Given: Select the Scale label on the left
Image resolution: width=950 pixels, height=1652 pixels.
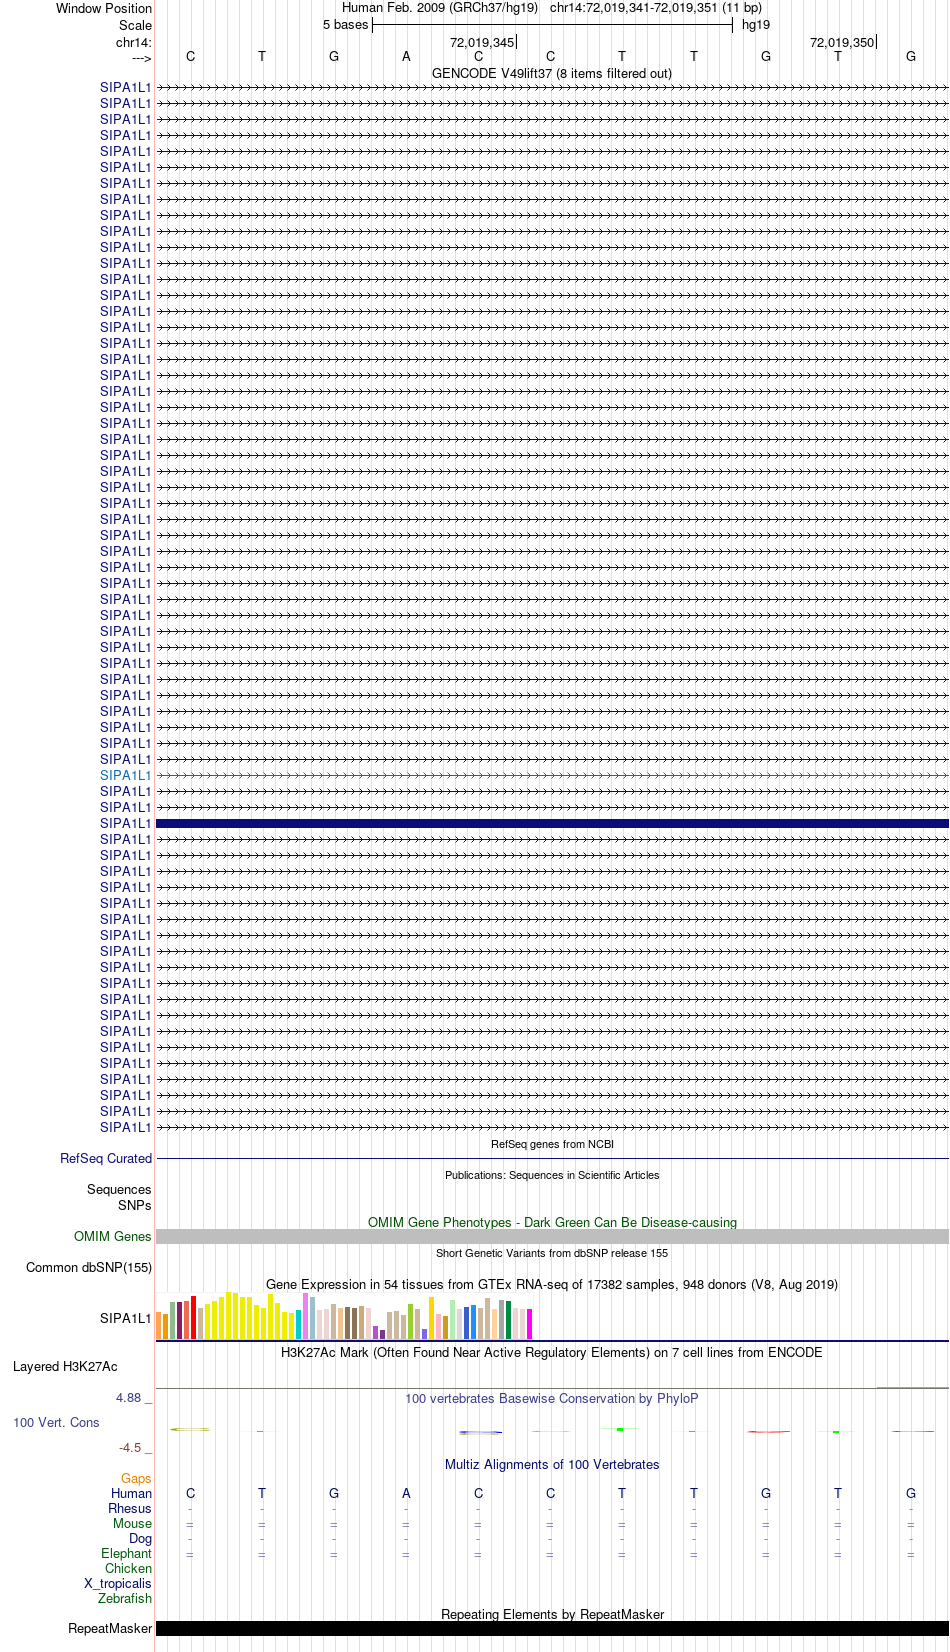Looking at the screenshot, I should (135, 25).
